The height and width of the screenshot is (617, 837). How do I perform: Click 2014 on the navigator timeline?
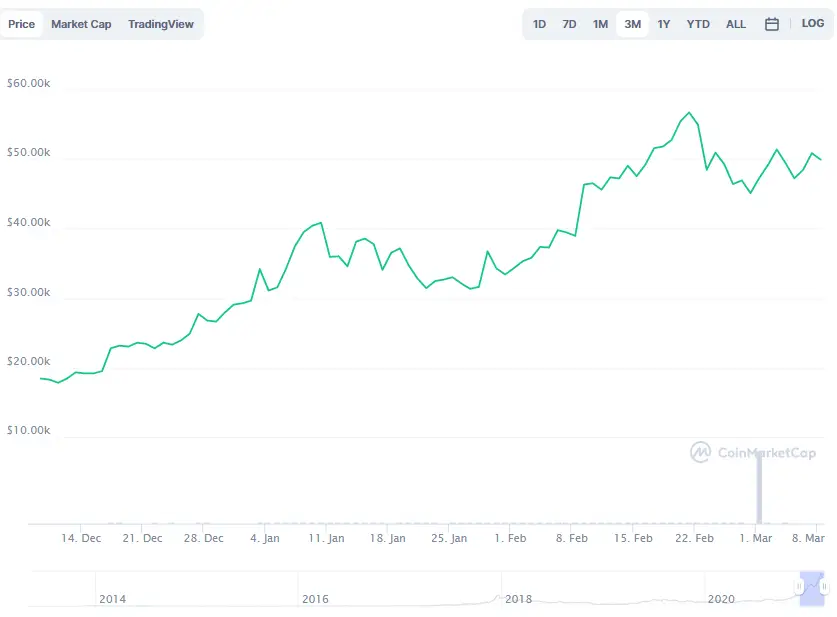[x=113, y=599]
